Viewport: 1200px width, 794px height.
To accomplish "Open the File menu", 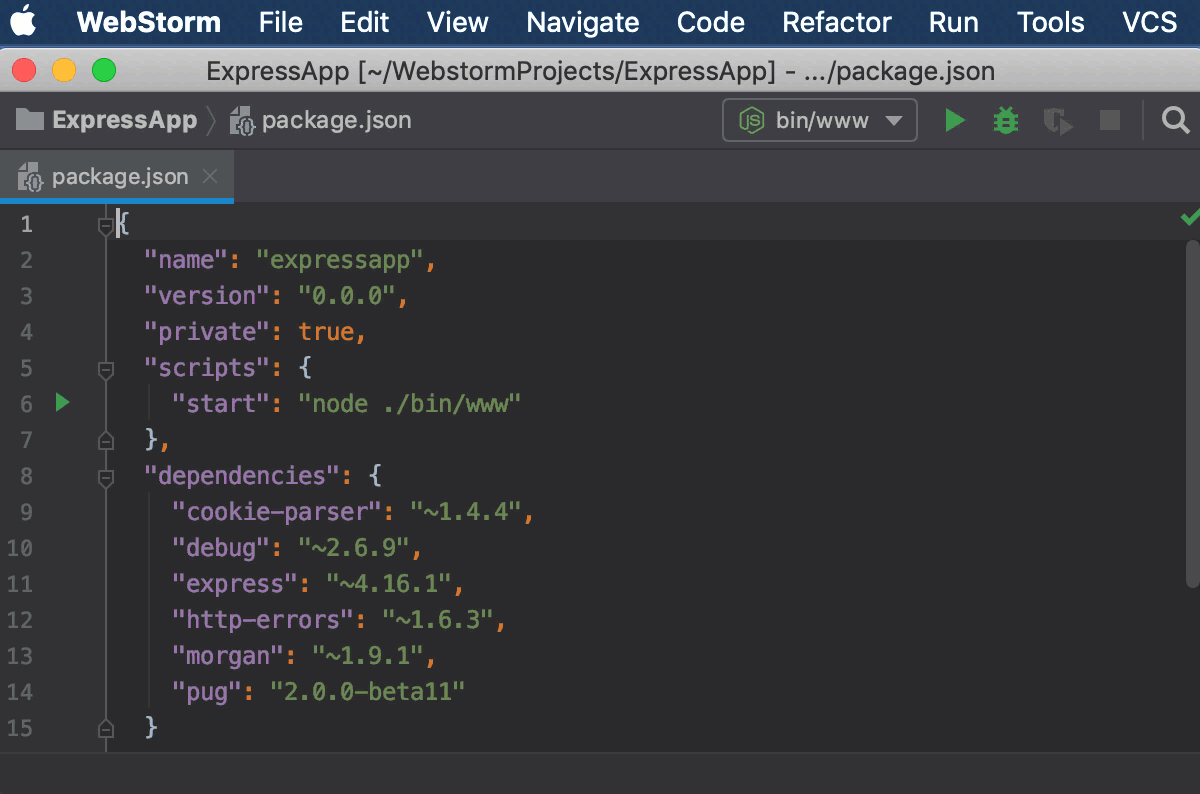I will [281, 22].
